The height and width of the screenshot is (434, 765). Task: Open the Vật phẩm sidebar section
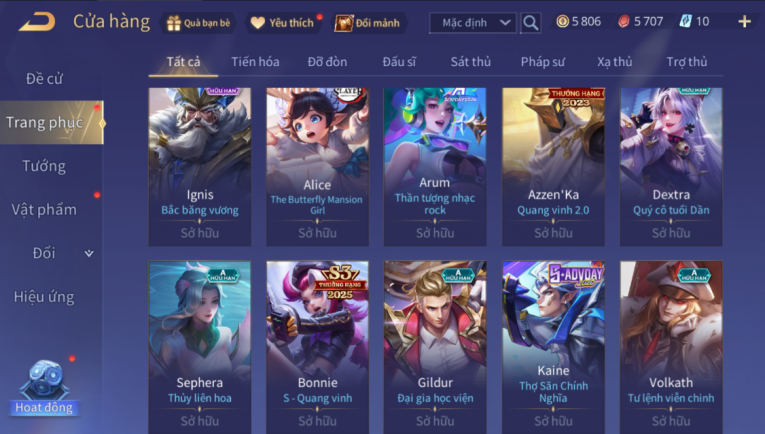[44, 210]
